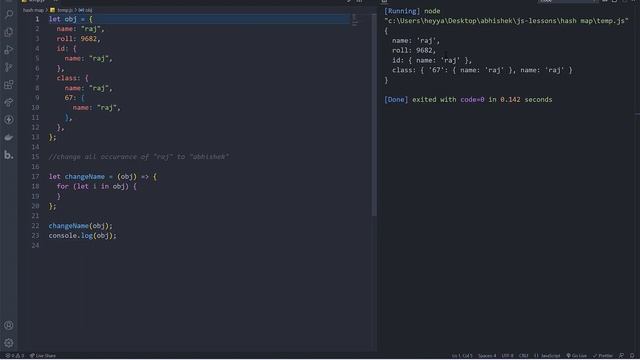Screen dimensions: 640x360
Task: Click 'roll: 9682,' in the code editor
Action: 78,39
